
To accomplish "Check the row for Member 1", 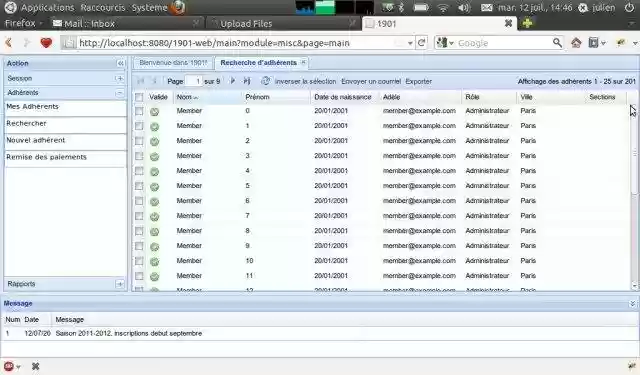I will coord(139,126).
